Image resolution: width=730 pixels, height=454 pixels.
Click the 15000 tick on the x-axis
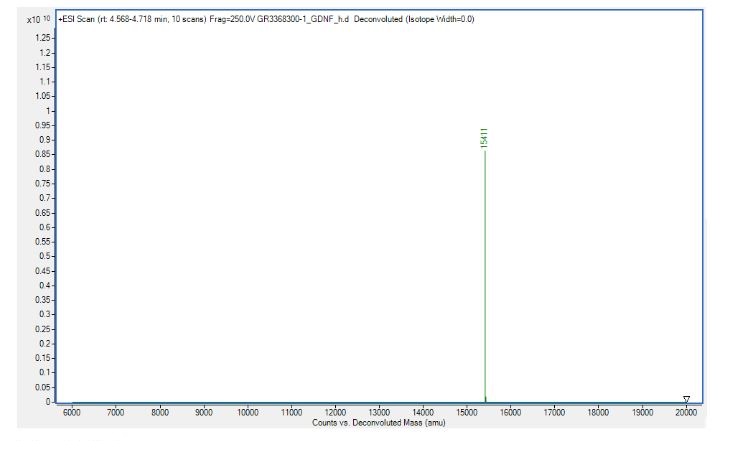pos(466,412)
